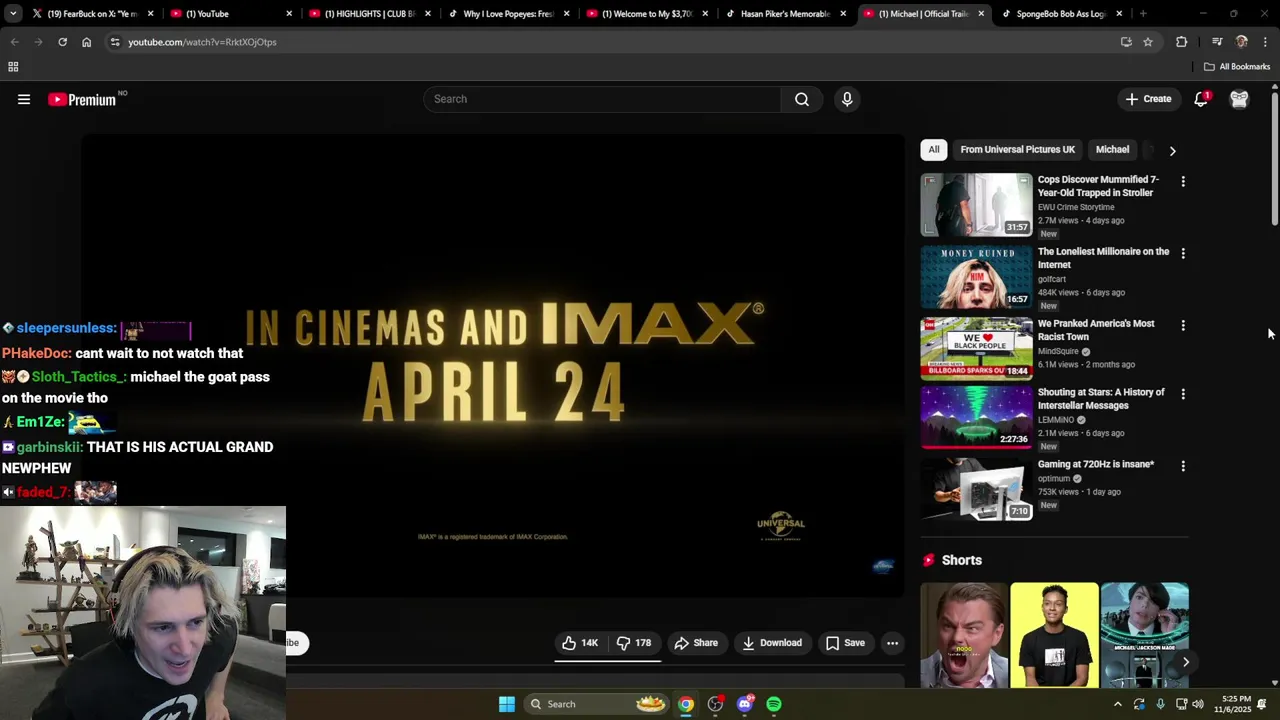Save the video to playlist
Viewport: 1280px width, 720px height.
coord(845,643)
